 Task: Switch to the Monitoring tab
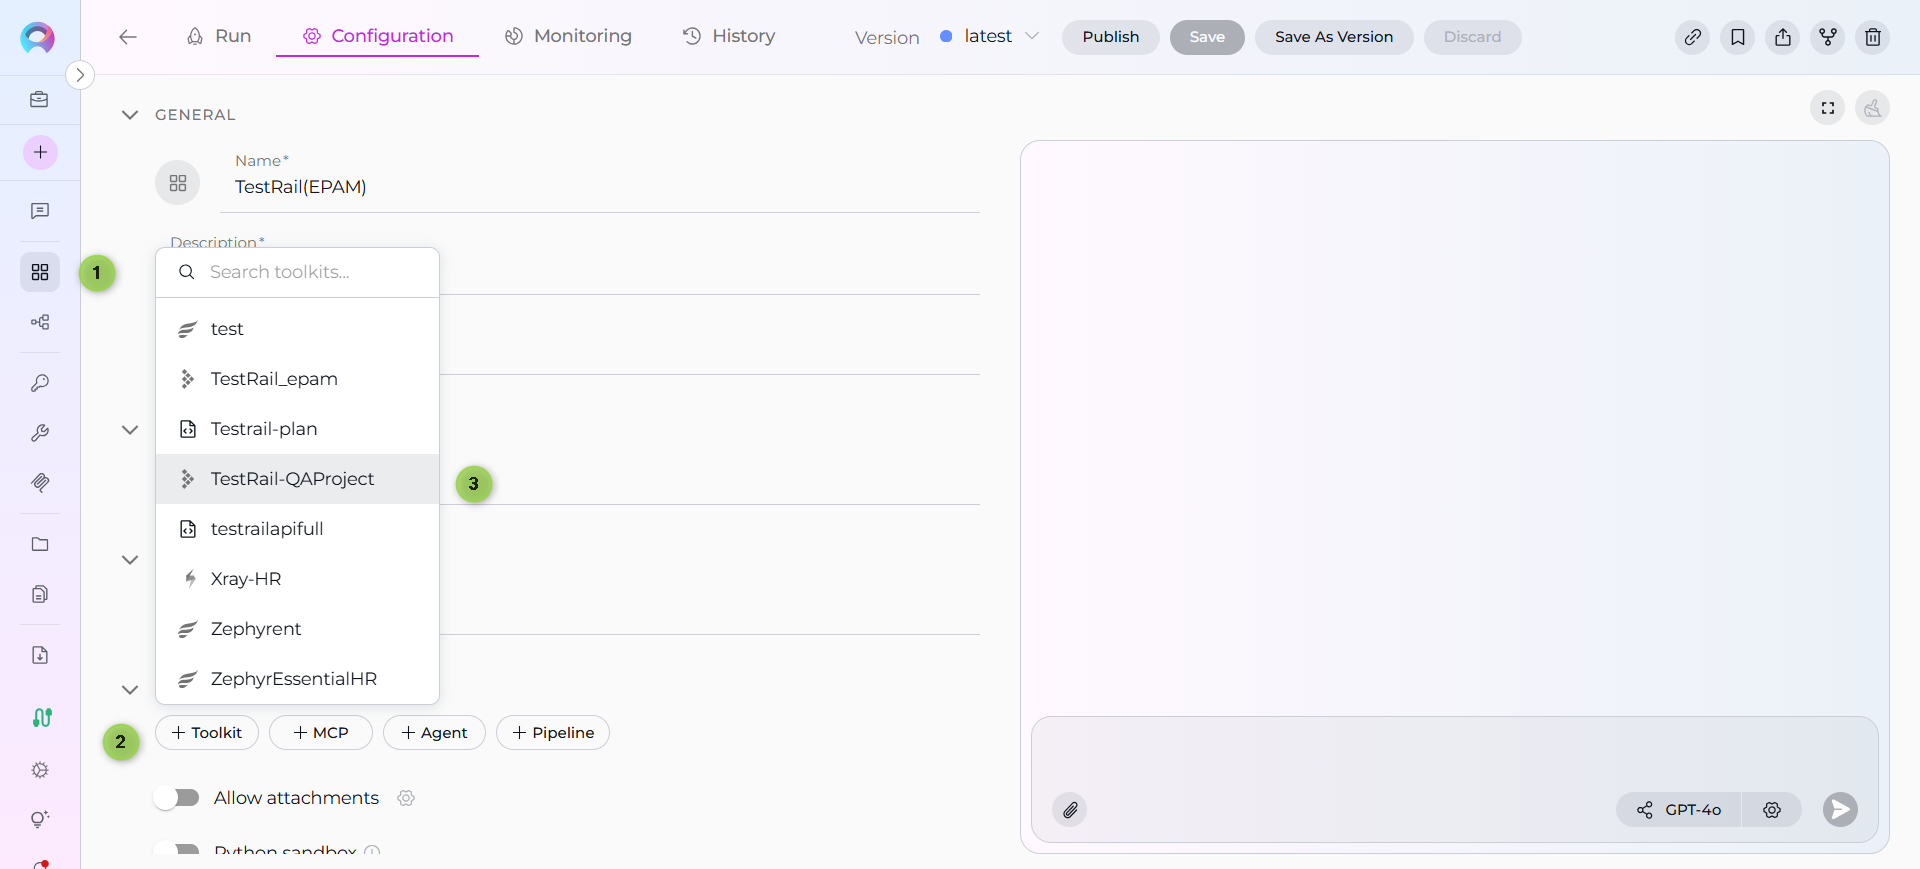point(568,36)
